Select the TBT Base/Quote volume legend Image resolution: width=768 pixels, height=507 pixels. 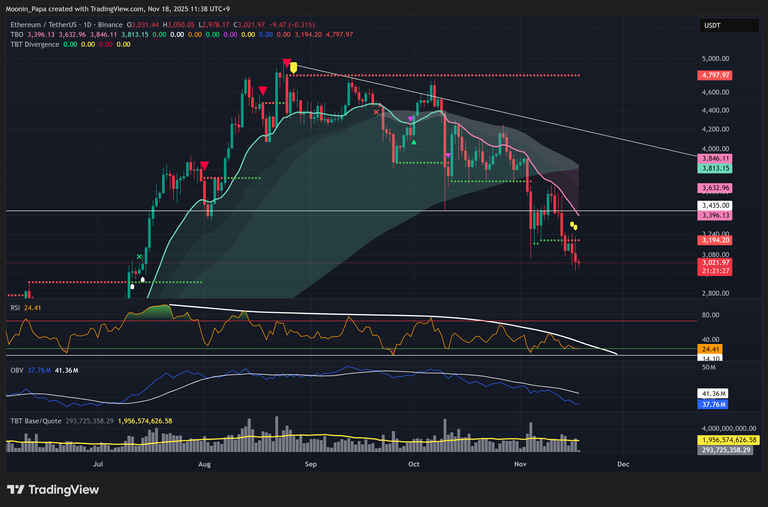(x=36, y=422)
